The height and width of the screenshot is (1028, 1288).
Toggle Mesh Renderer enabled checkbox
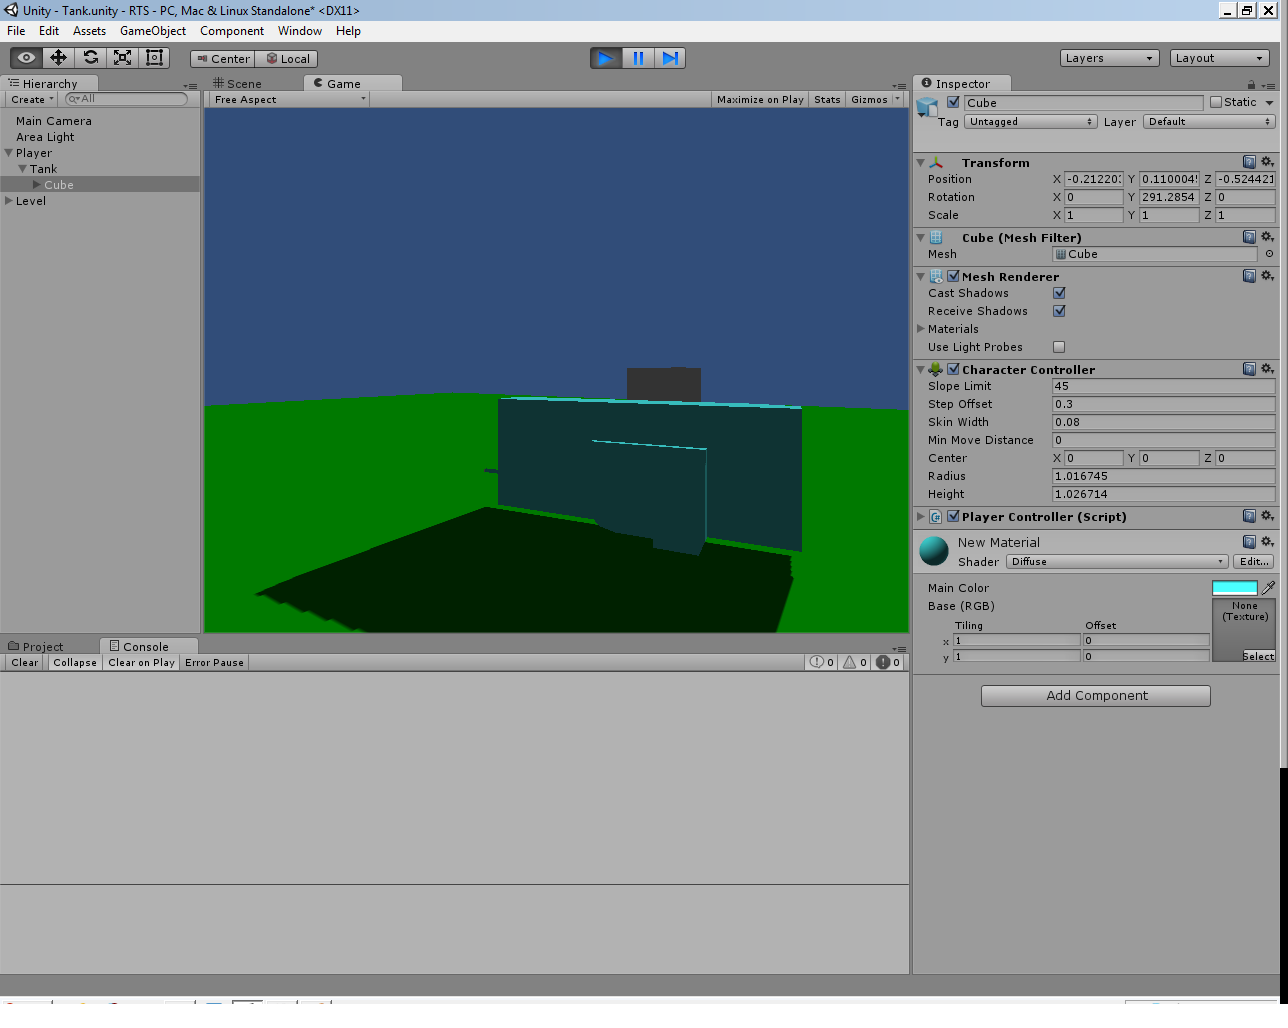coord(953,276)
